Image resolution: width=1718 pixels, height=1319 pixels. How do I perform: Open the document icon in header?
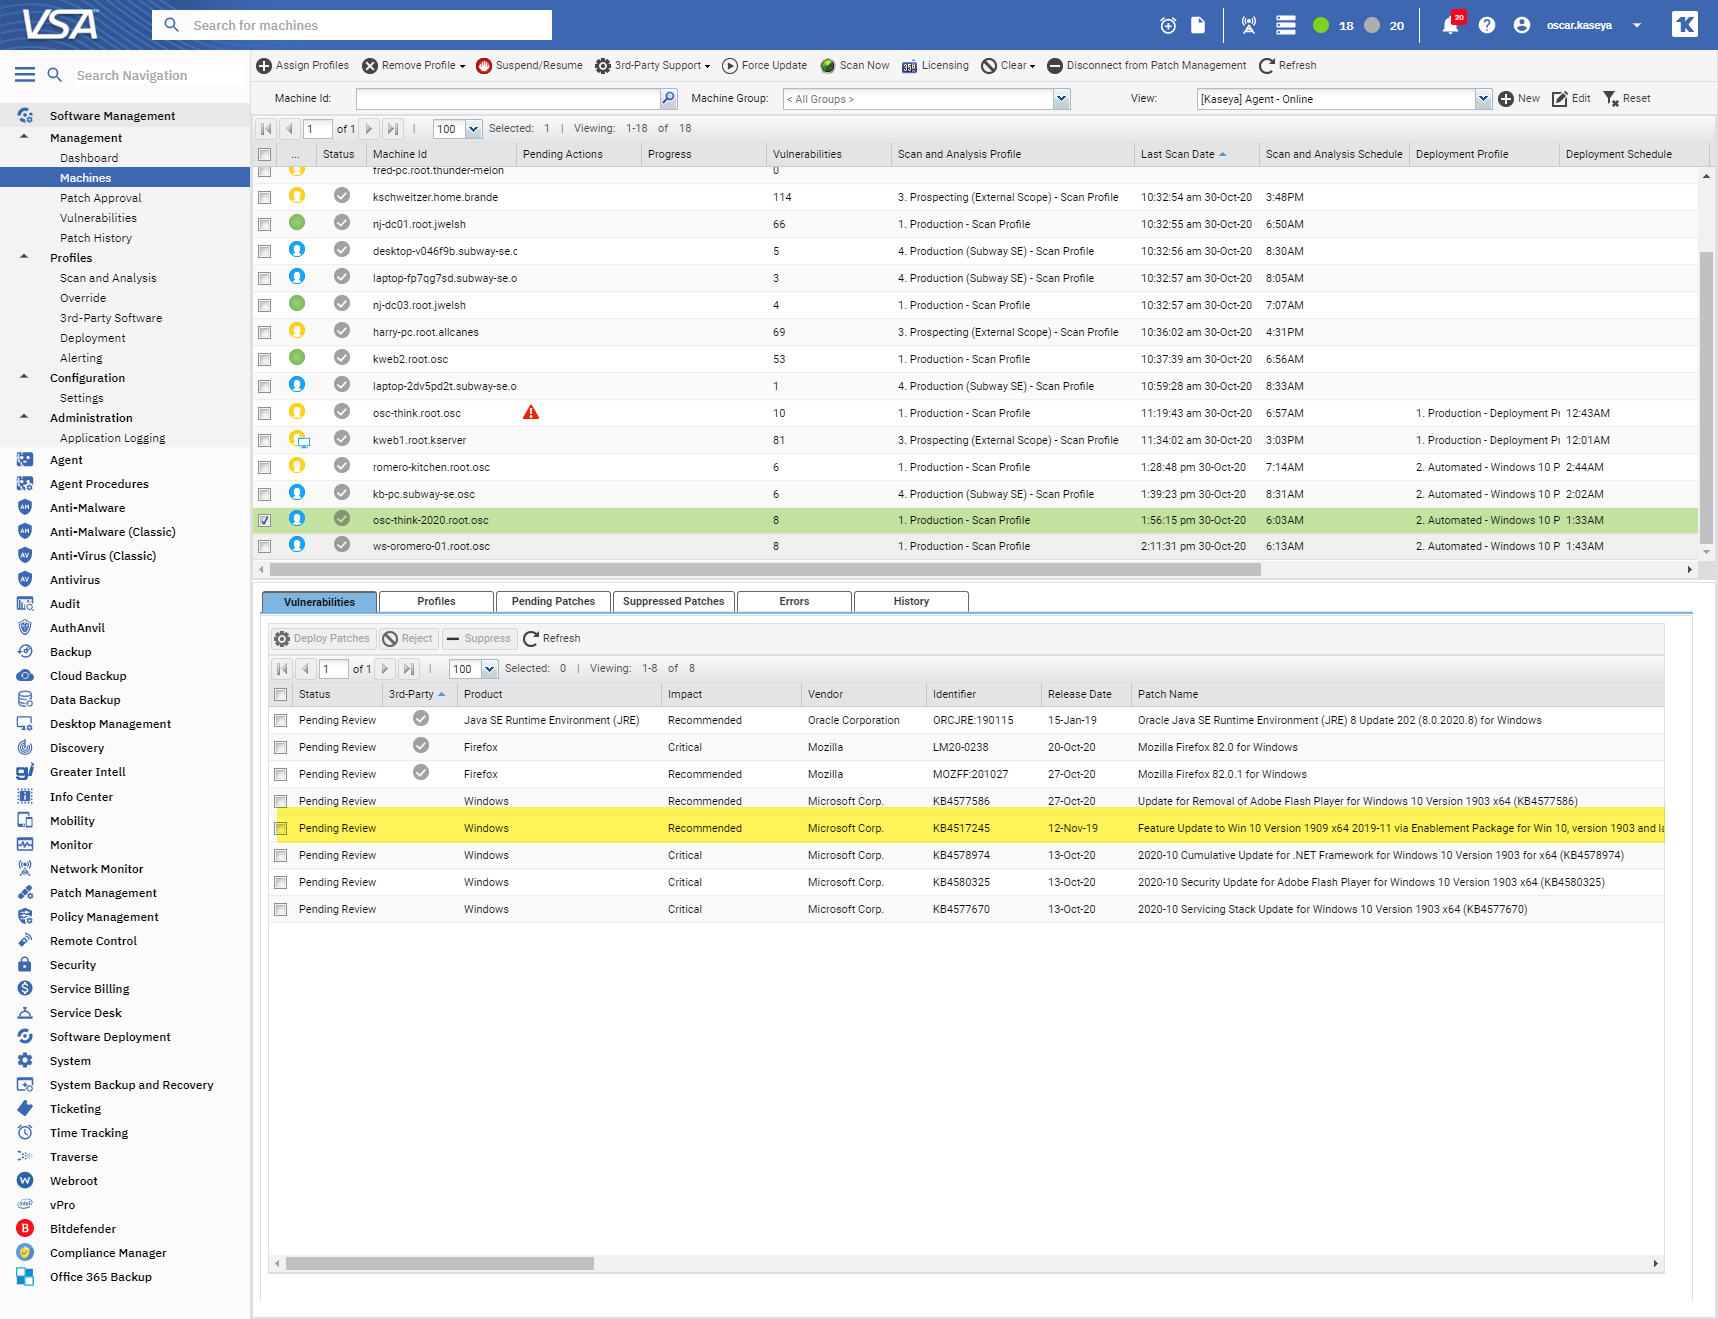coord(1198,25)
